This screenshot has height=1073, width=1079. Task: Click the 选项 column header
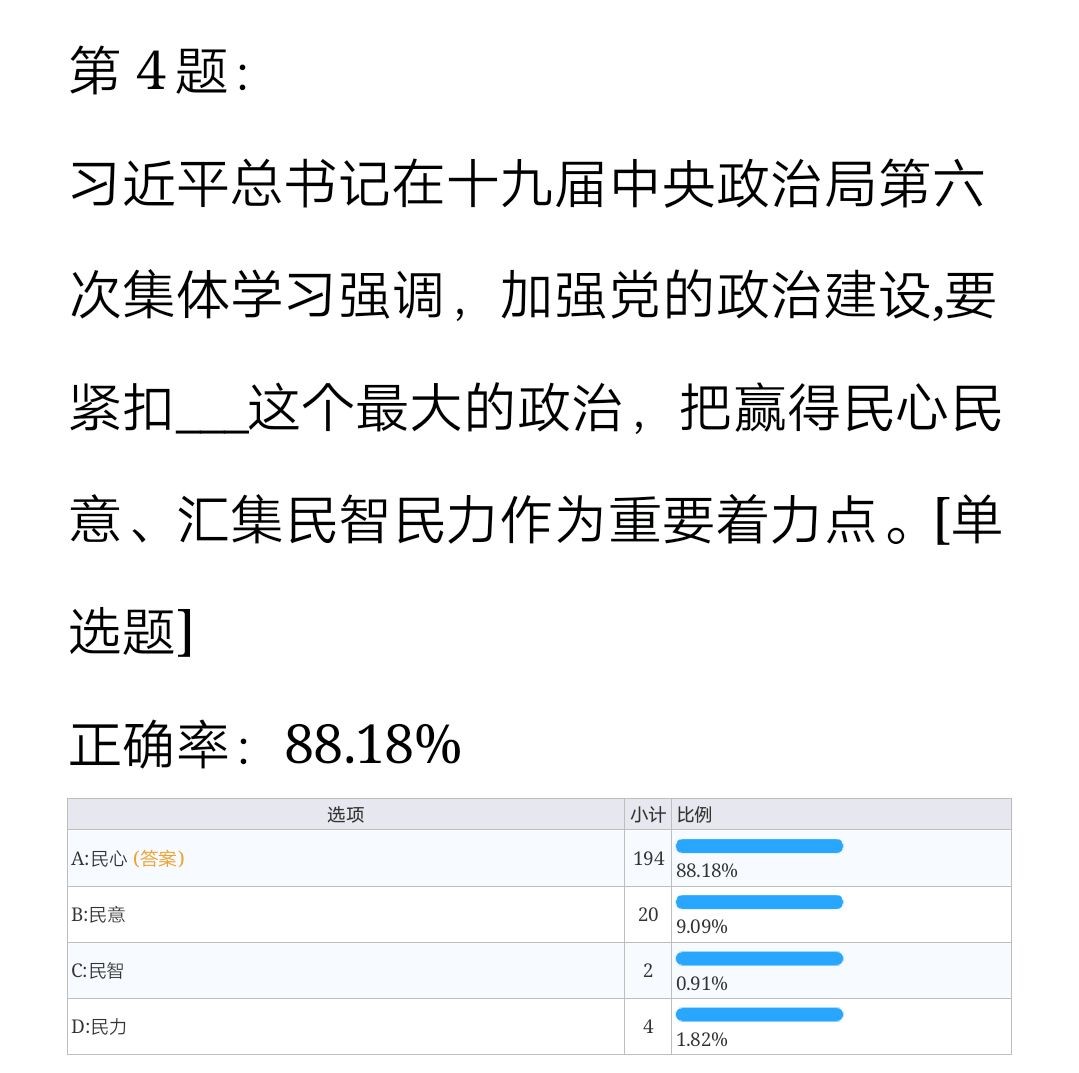(x=346, y=814)
